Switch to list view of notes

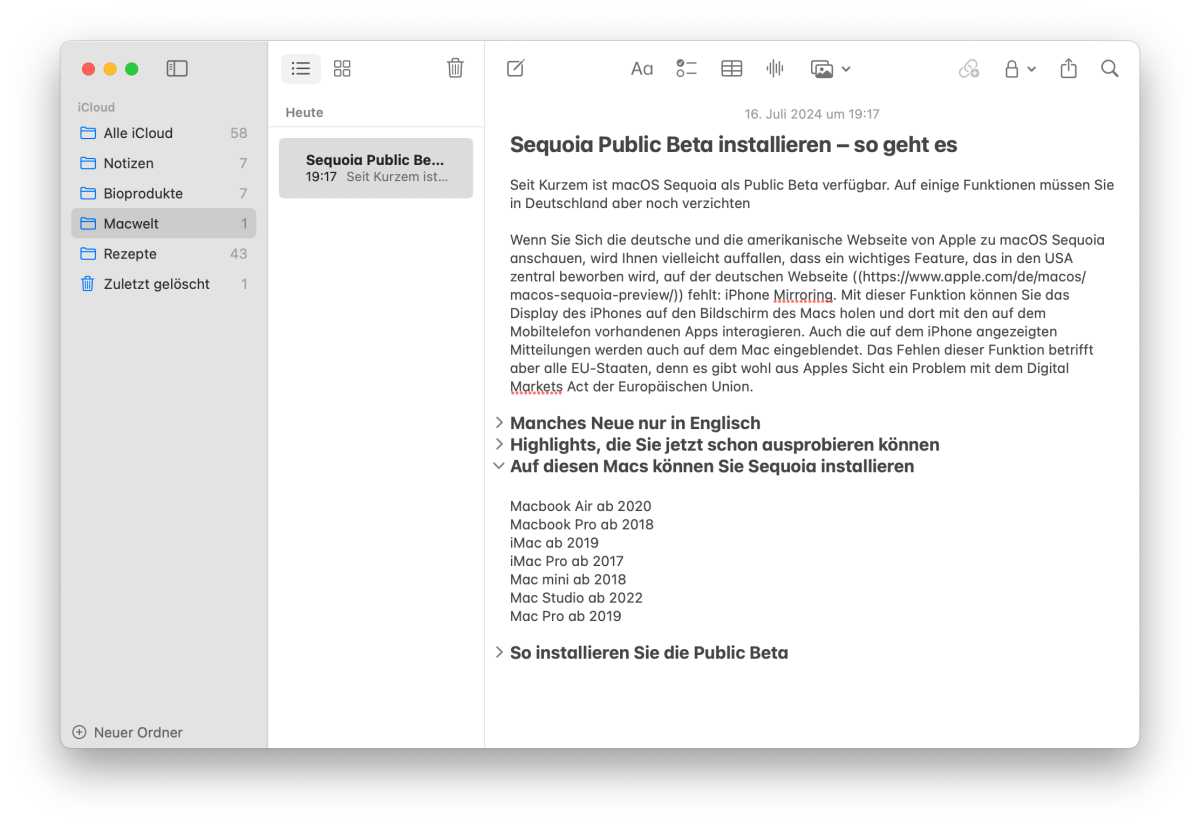[x=301, y=69]
